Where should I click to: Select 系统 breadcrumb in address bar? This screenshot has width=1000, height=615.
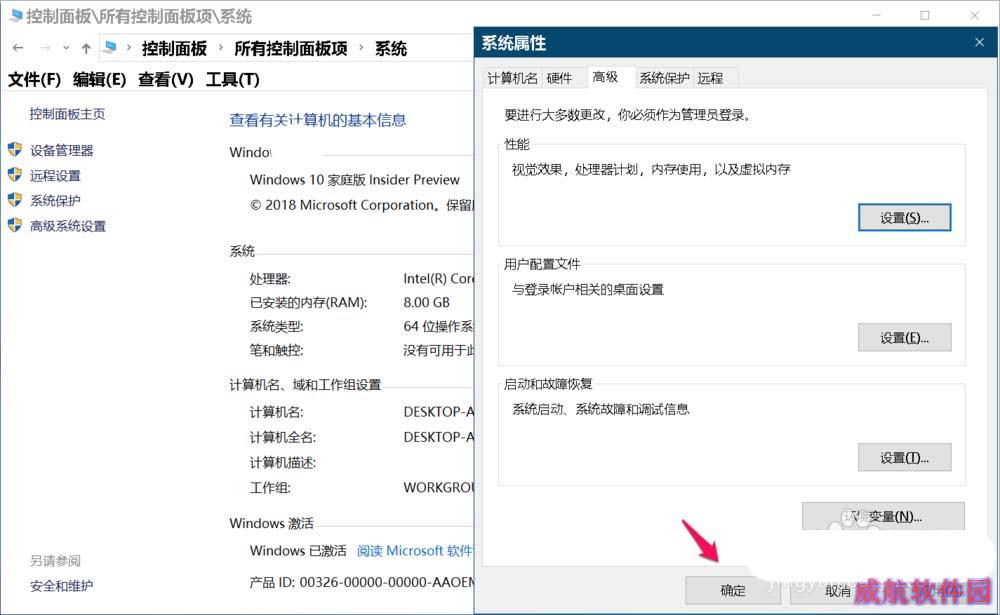coord(390,48)
